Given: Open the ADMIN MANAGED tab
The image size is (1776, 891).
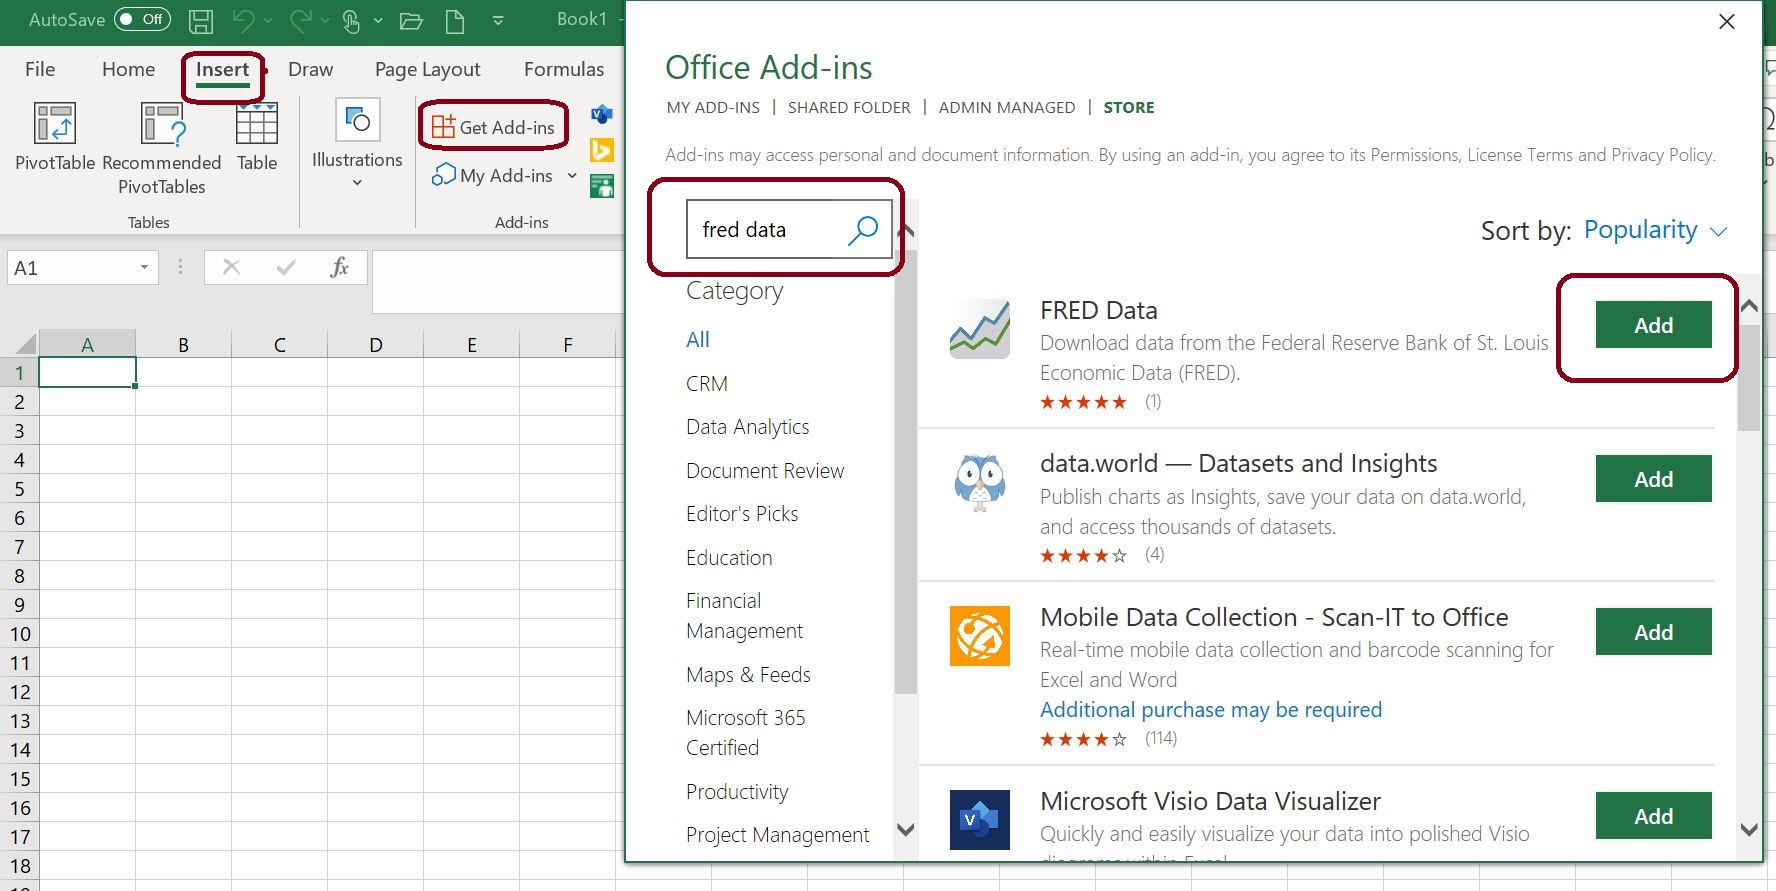Looking at the screenshot, I should [x=1007, y=107].
